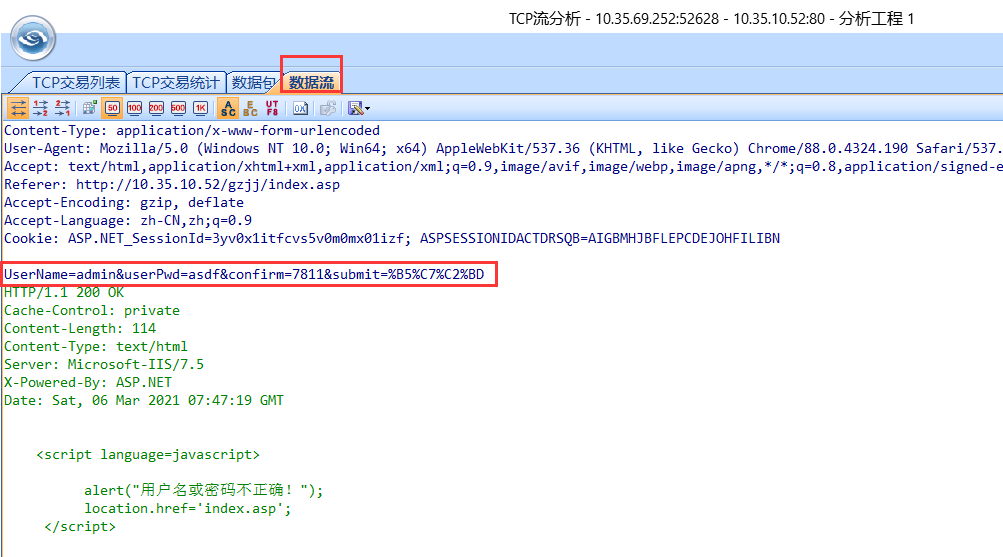Click the save data stream icon

click(355, 108)
